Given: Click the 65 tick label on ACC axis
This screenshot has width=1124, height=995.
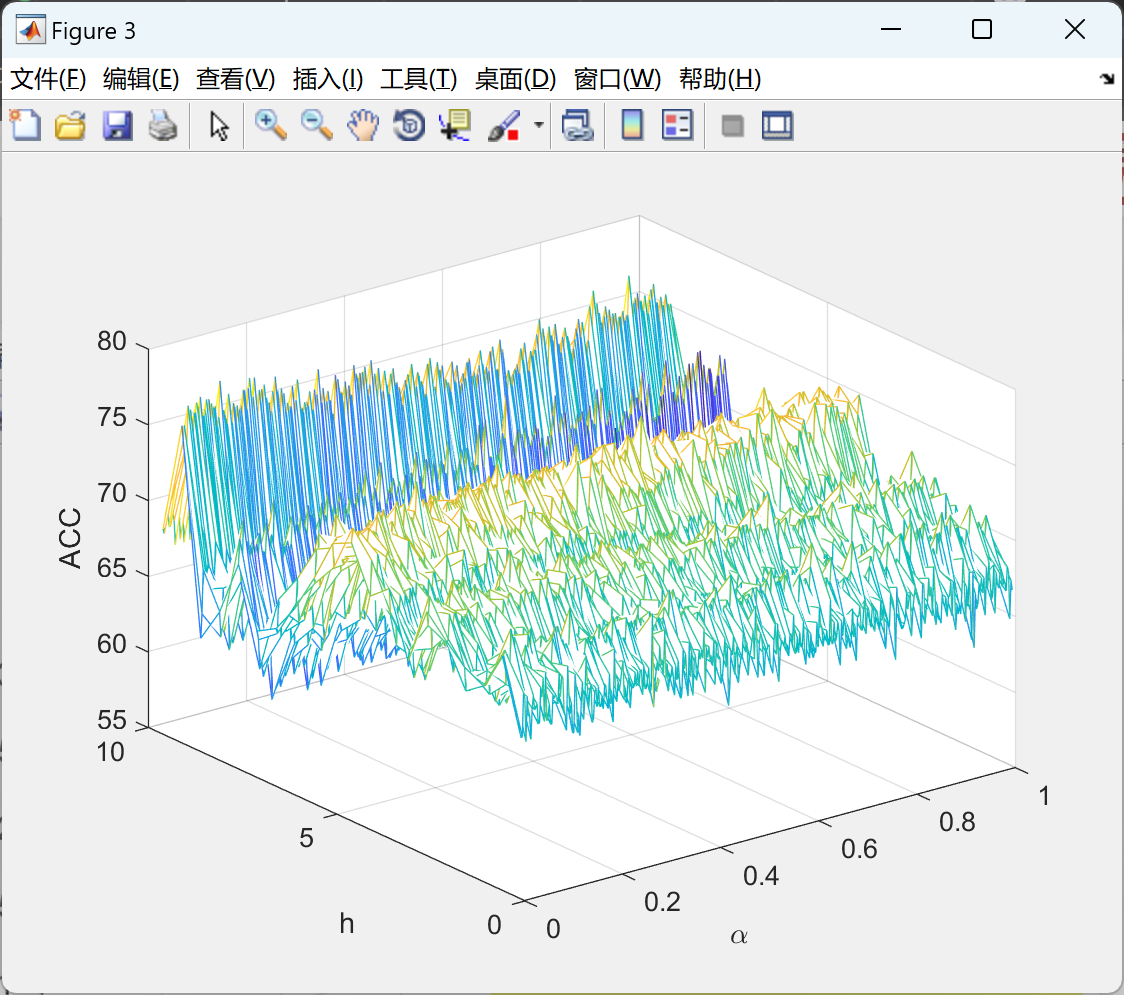Looking at the screenshot, I should [x=112, y=568].
